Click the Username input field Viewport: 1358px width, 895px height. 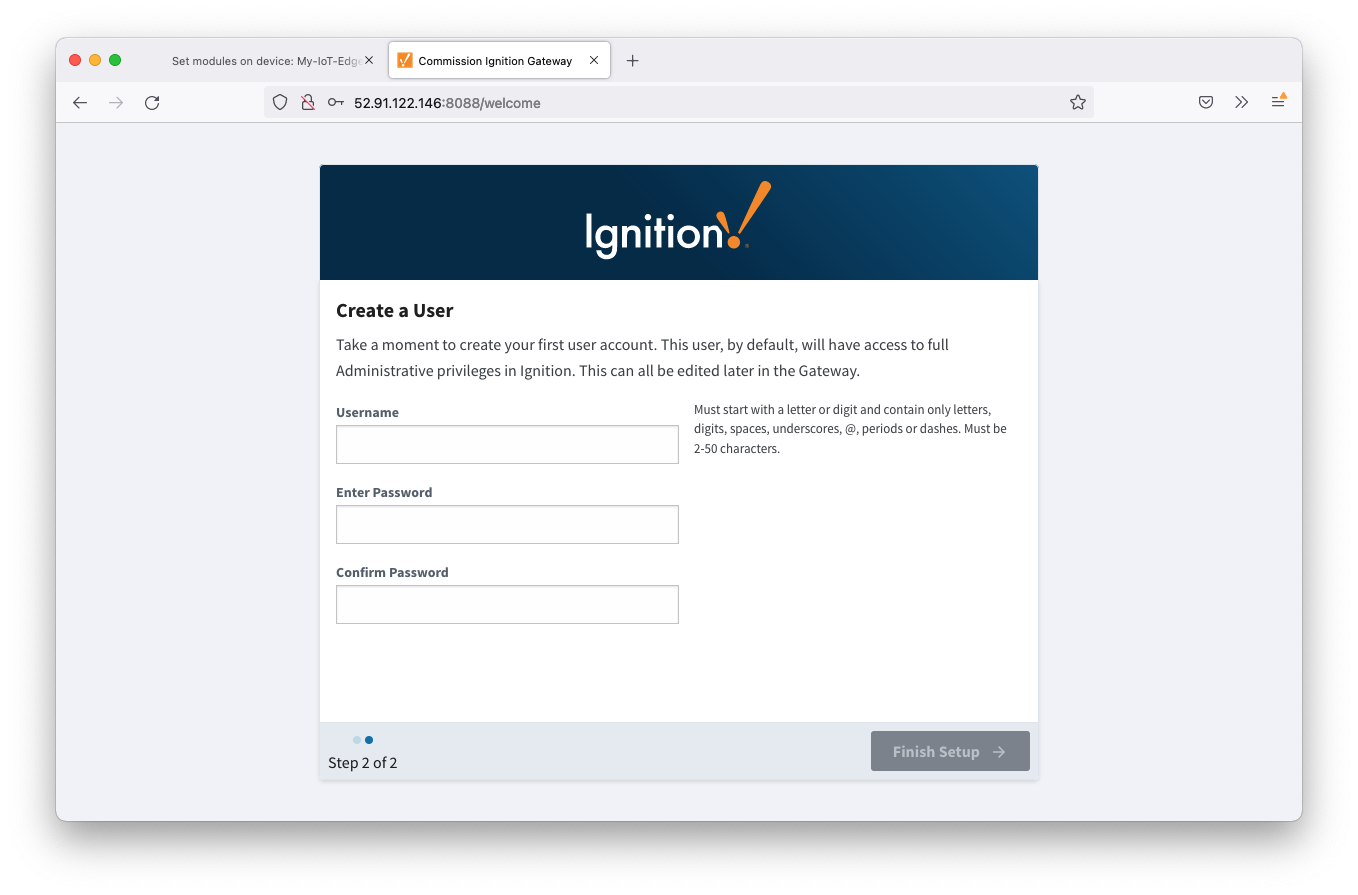(507, 444)
